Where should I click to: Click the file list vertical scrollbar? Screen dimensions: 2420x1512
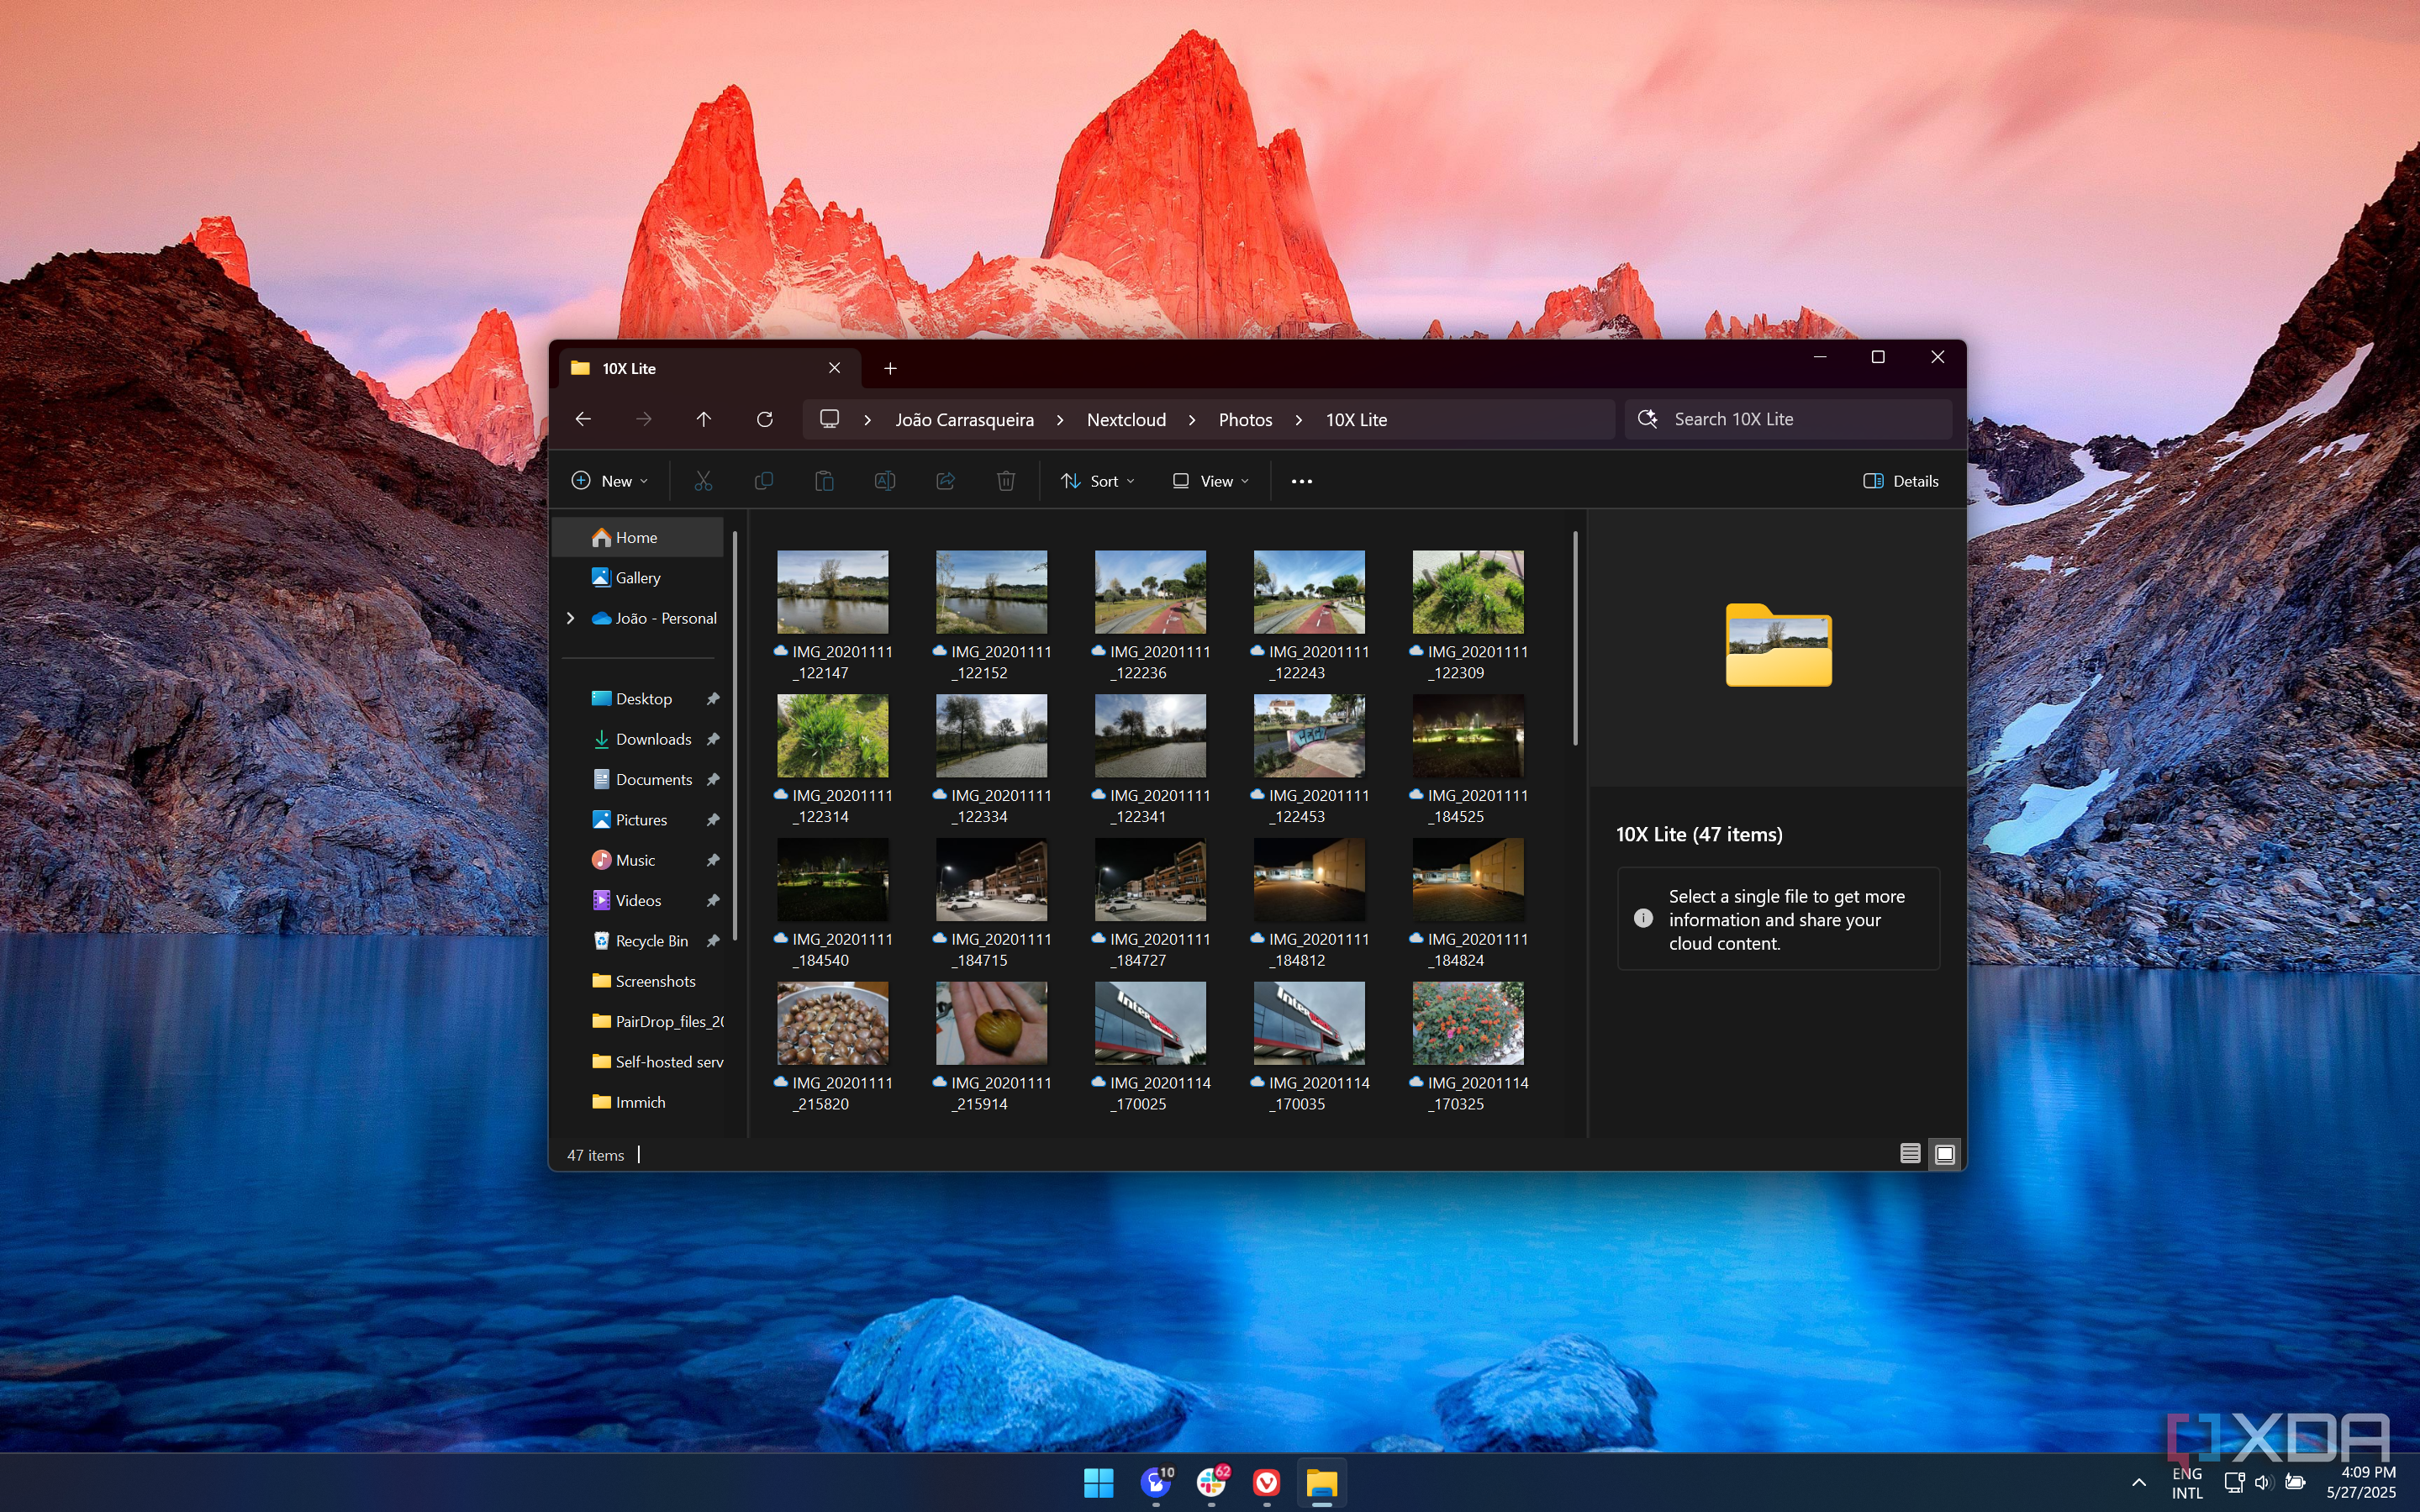coord(1575,638)
